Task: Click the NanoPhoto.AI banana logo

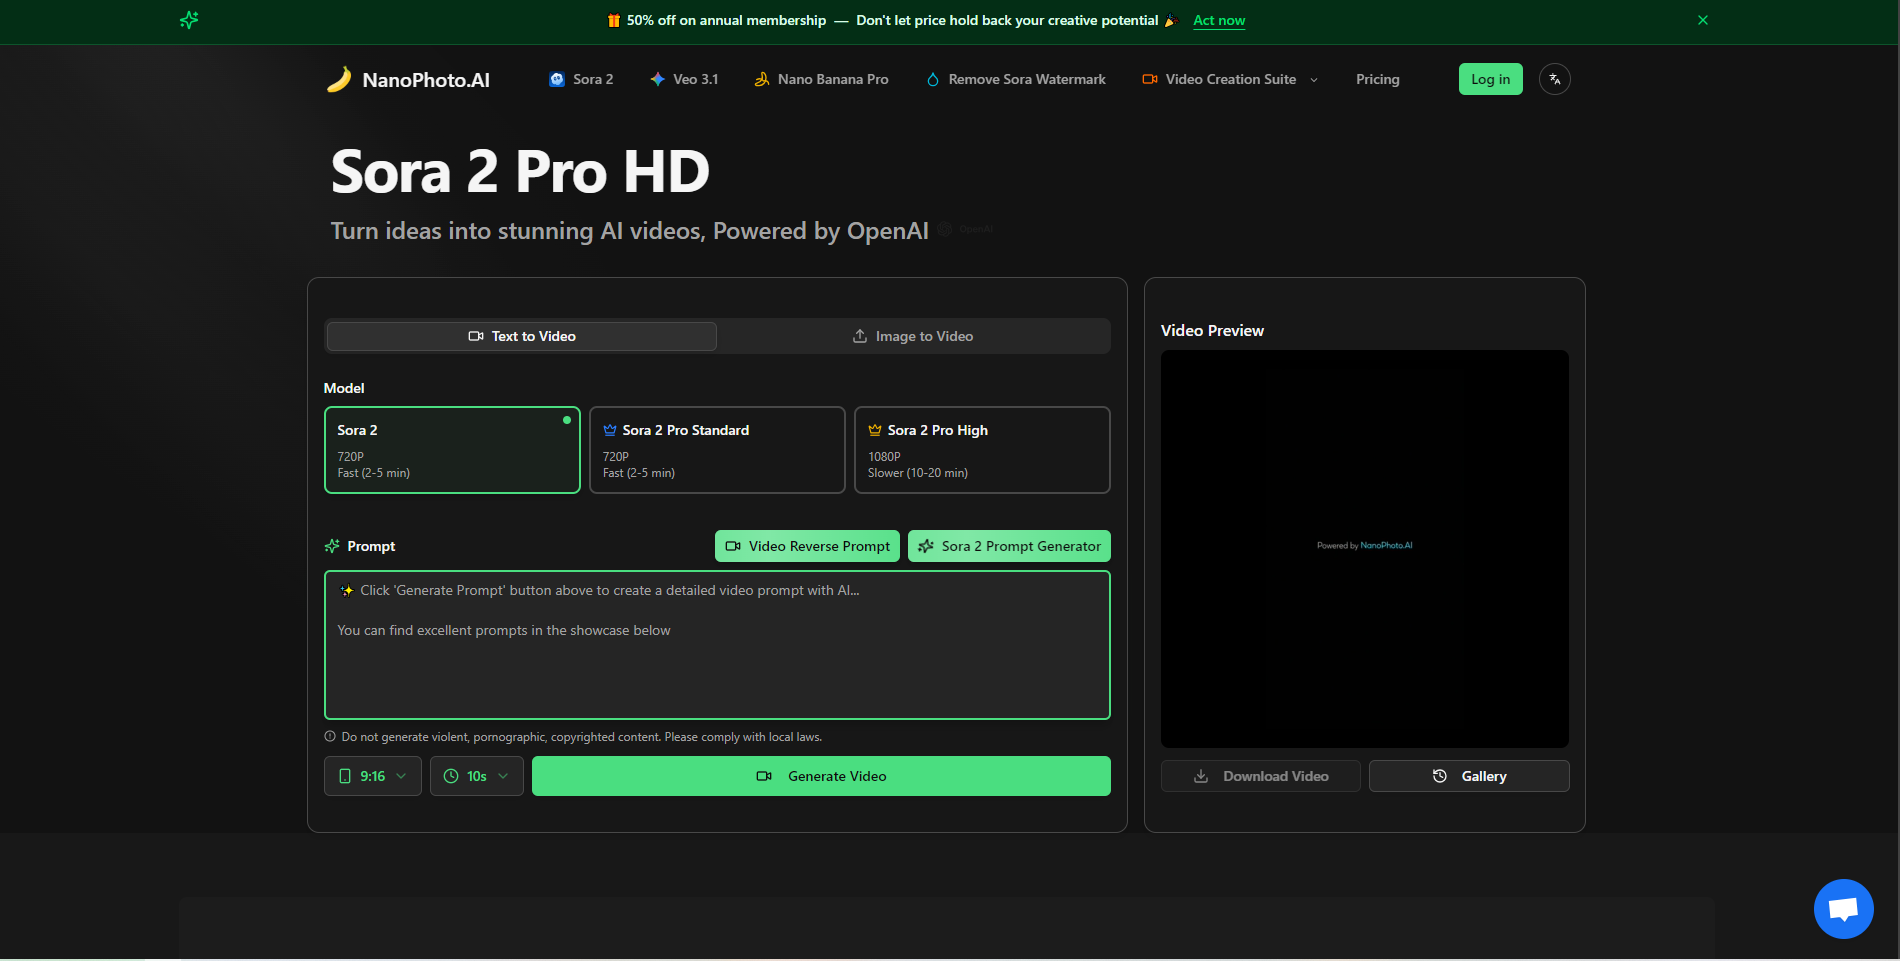Action: (340, 79)
